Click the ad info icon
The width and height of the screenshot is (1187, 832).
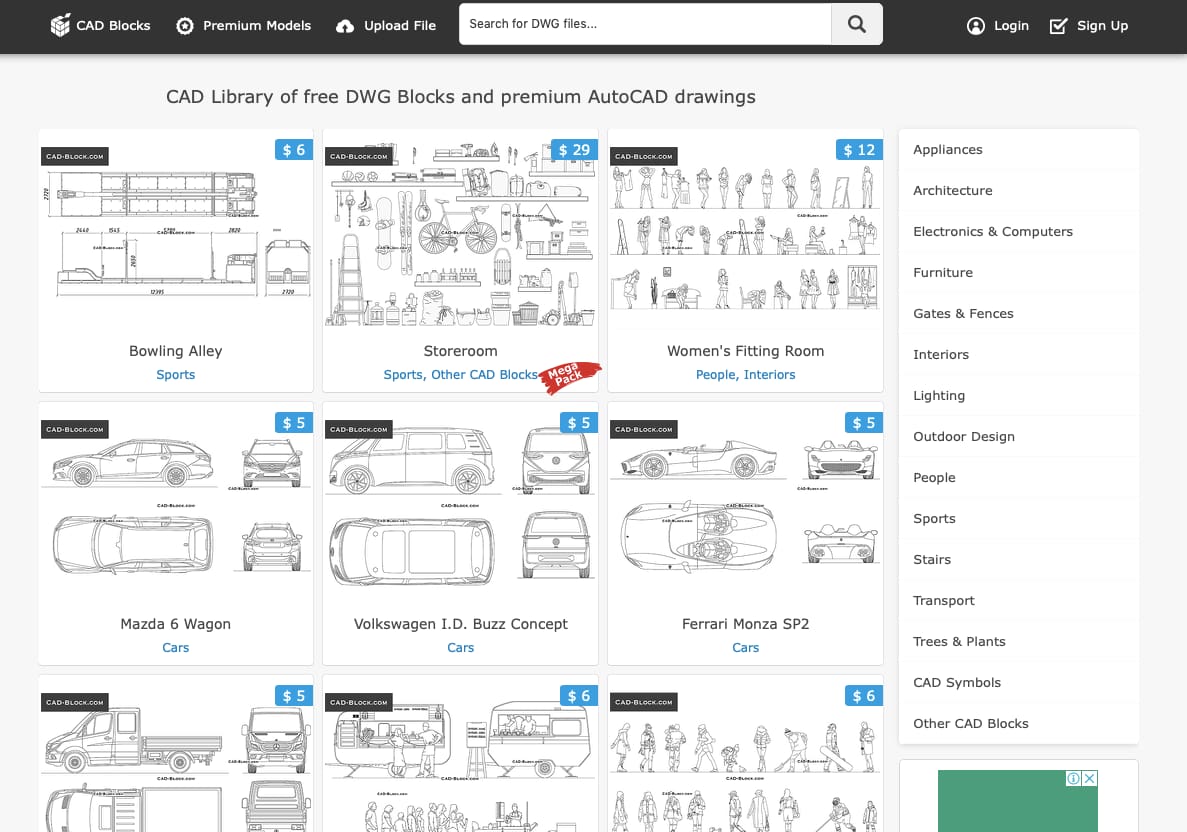point(1073,778)
